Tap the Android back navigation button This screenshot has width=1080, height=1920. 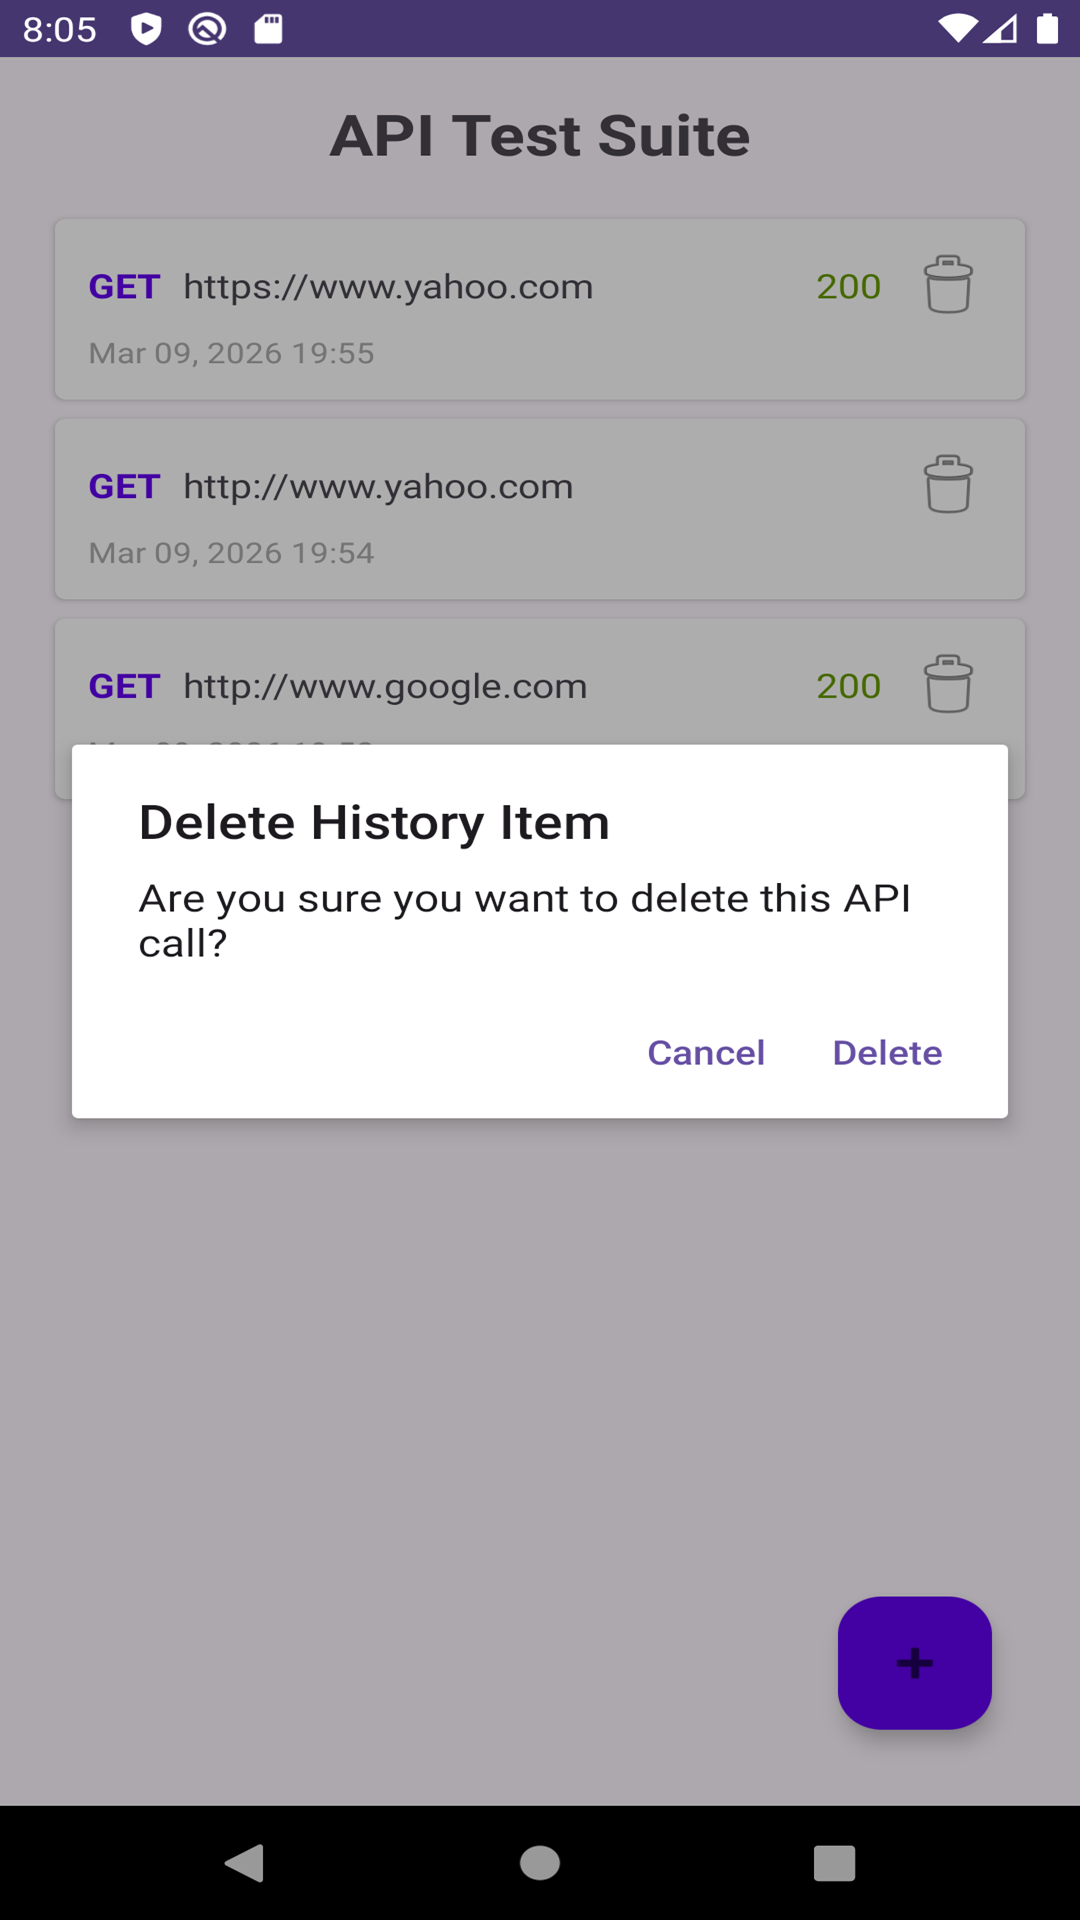click(244, 1863)
